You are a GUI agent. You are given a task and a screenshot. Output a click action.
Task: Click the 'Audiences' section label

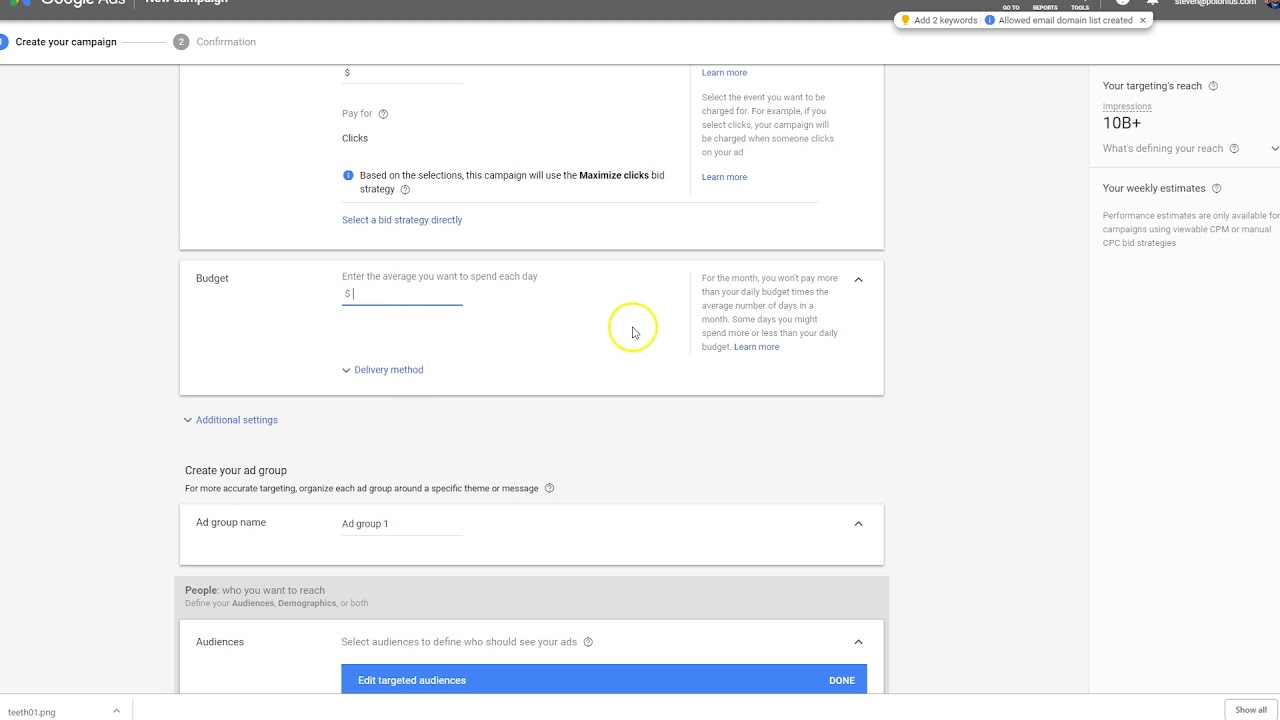220,642
